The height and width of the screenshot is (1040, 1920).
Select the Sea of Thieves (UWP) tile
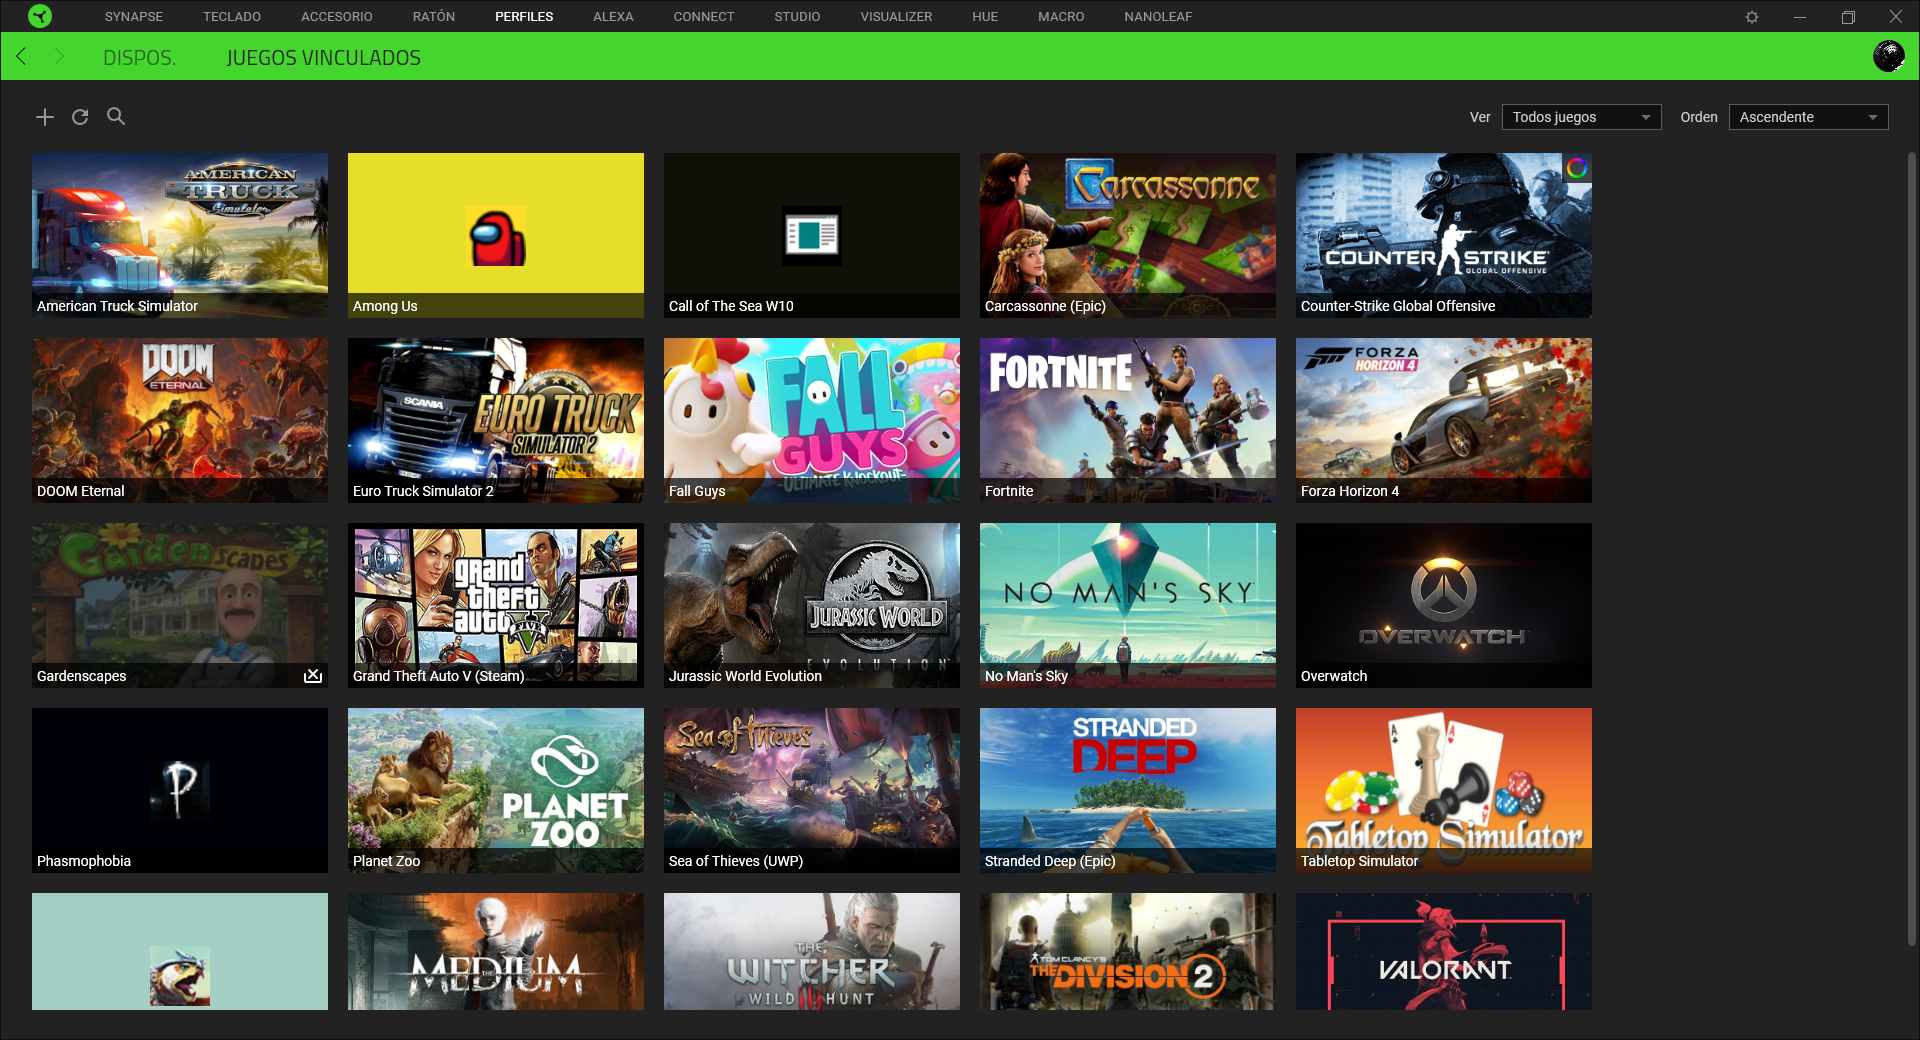[x=812, y=790]
